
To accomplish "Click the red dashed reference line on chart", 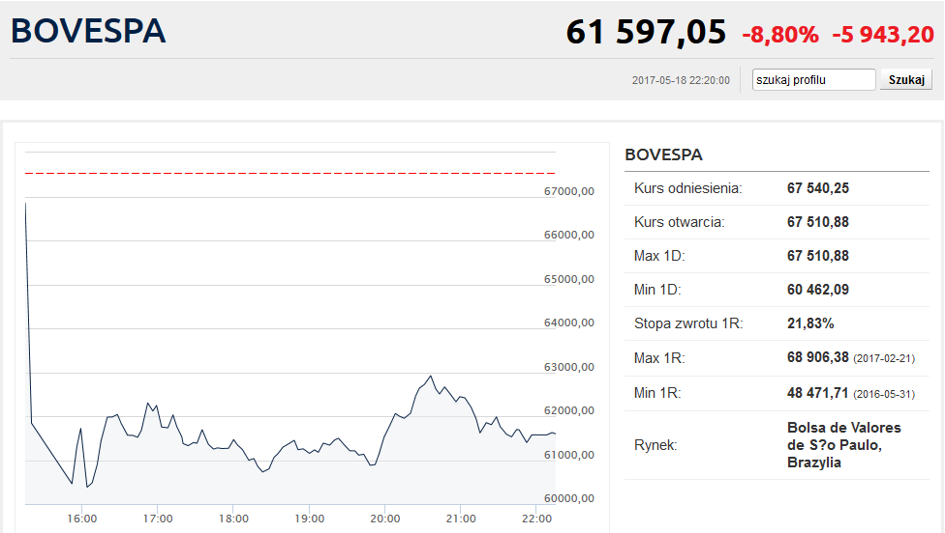I will [290, 173].
